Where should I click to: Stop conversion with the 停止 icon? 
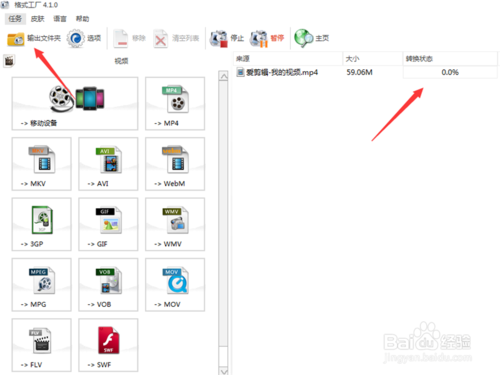click(x=218, y=39)
